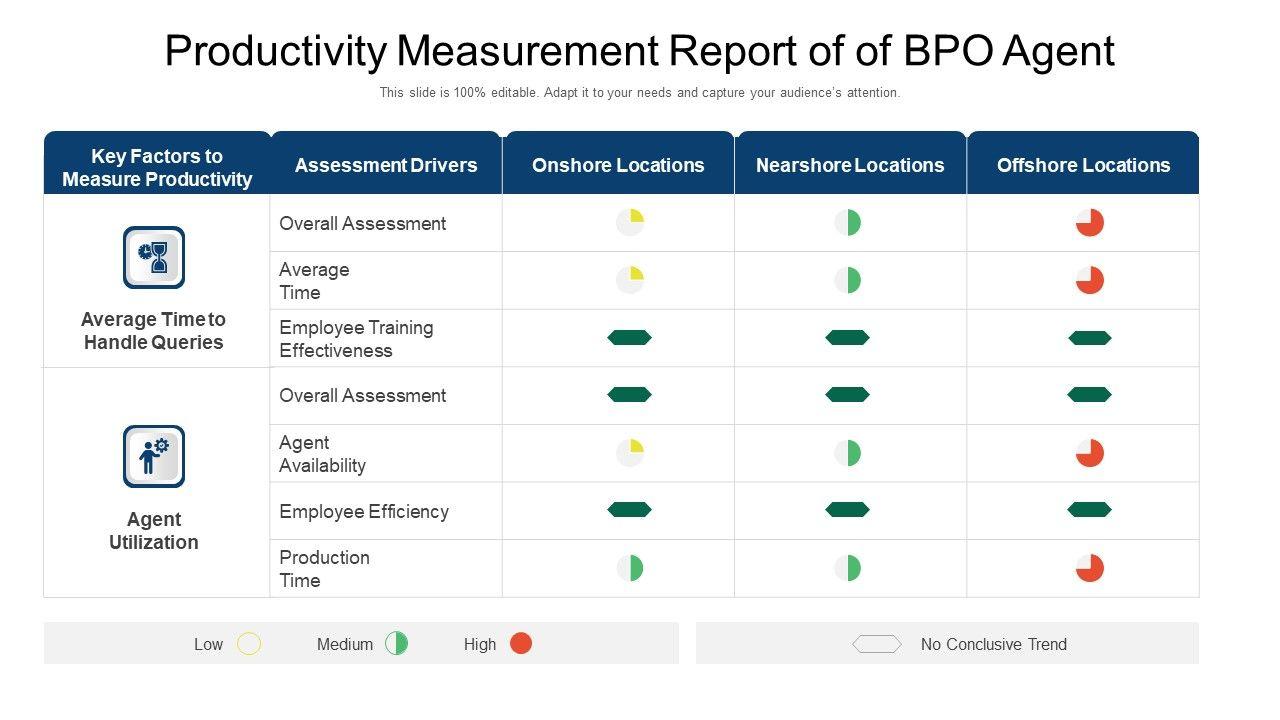Click the Agent Utilization person-gear icon

153,456
